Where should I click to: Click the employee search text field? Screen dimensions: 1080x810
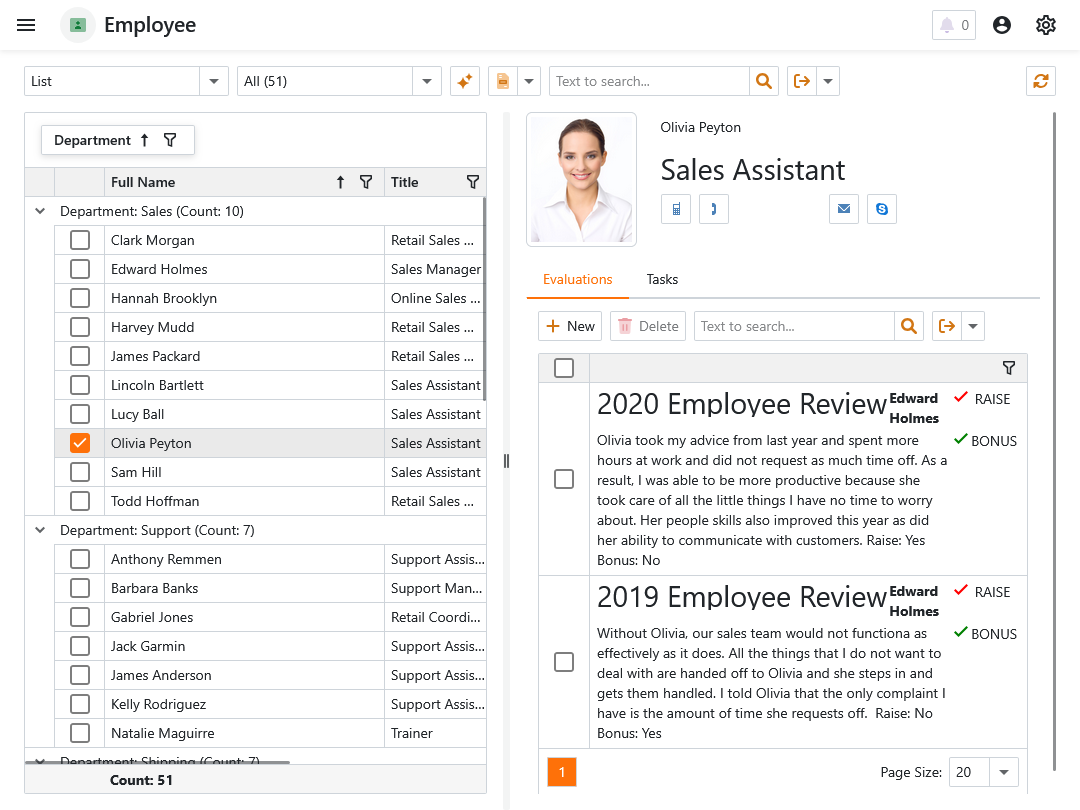tap(649, 81)
